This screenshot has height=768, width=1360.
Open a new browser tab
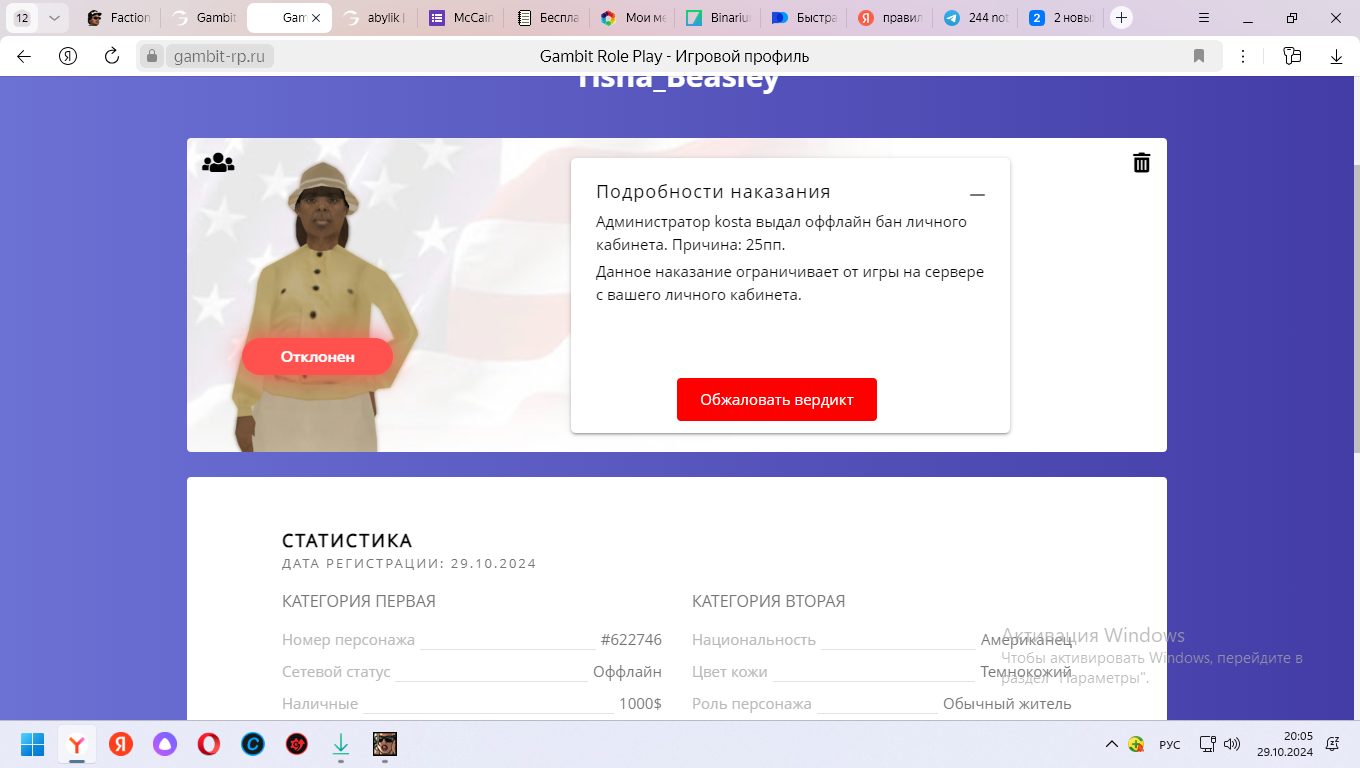[1122, 18]
